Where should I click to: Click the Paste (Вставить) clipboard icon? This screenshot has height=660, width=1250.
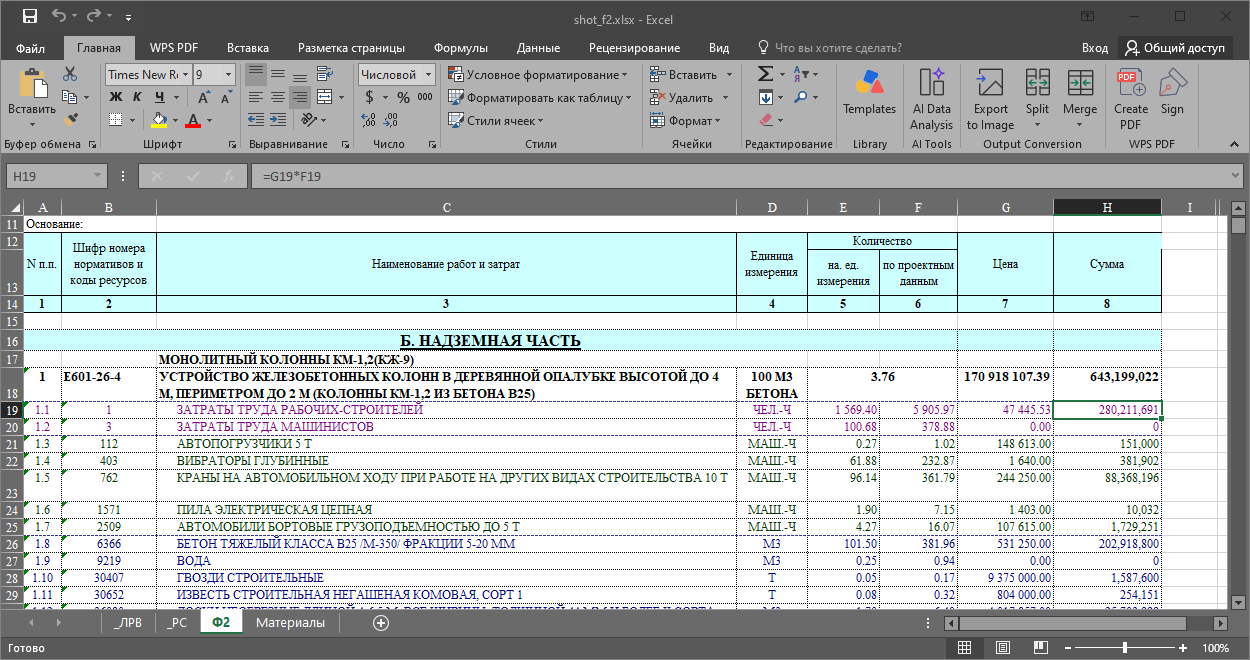tap(32, 84)
